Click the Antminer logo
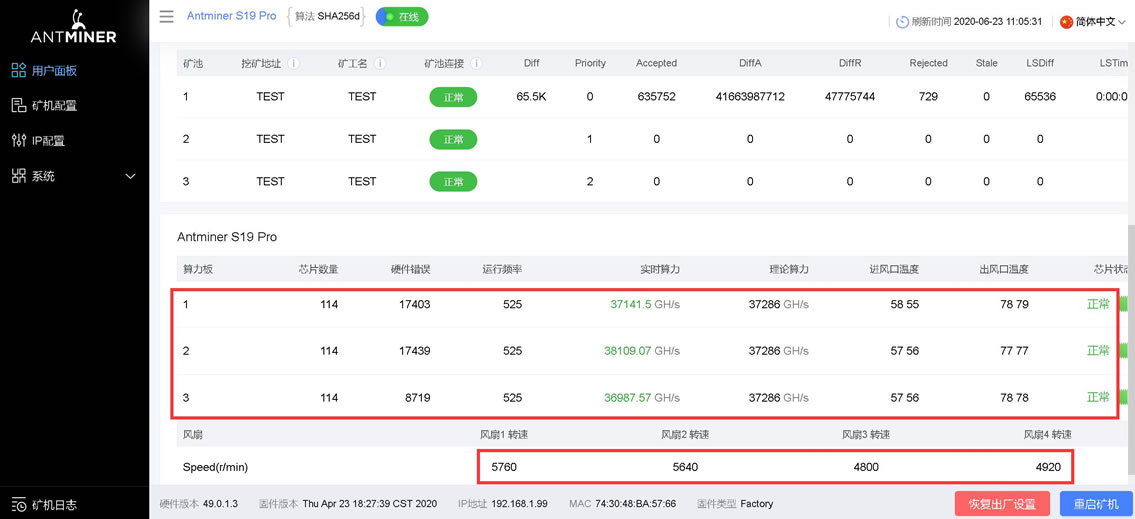 (x=73, y=28)
